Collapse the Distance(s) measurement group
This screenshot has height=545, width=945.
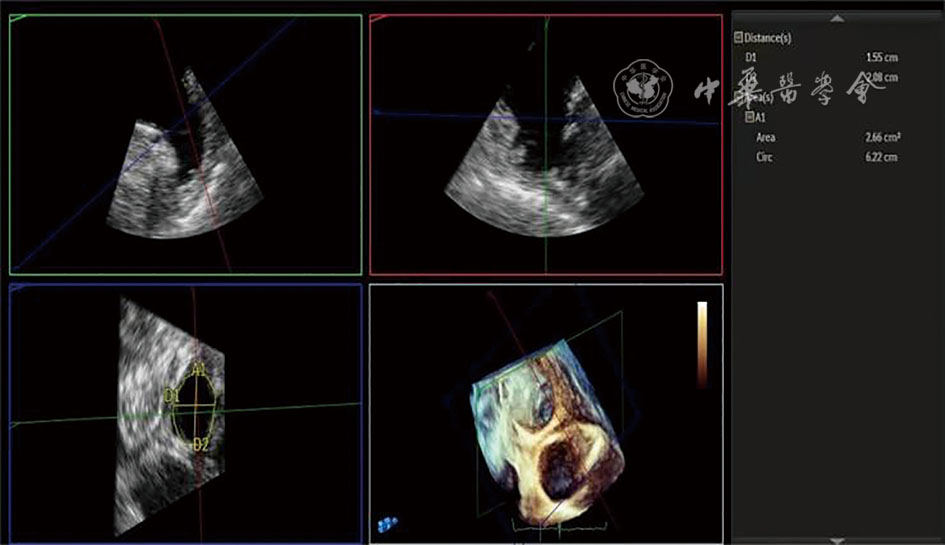738,38
